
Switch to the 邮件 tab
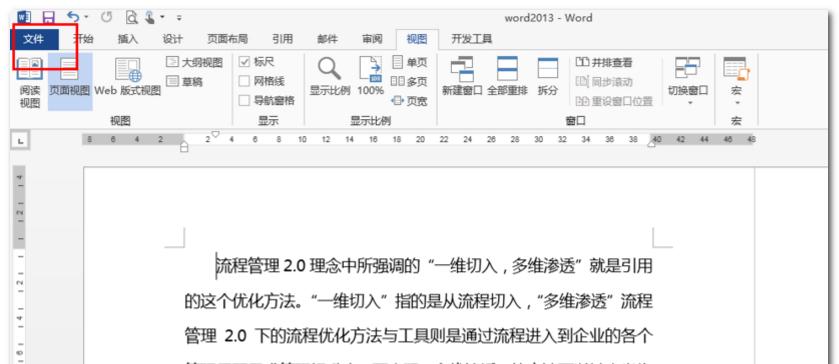click(327, 39)
